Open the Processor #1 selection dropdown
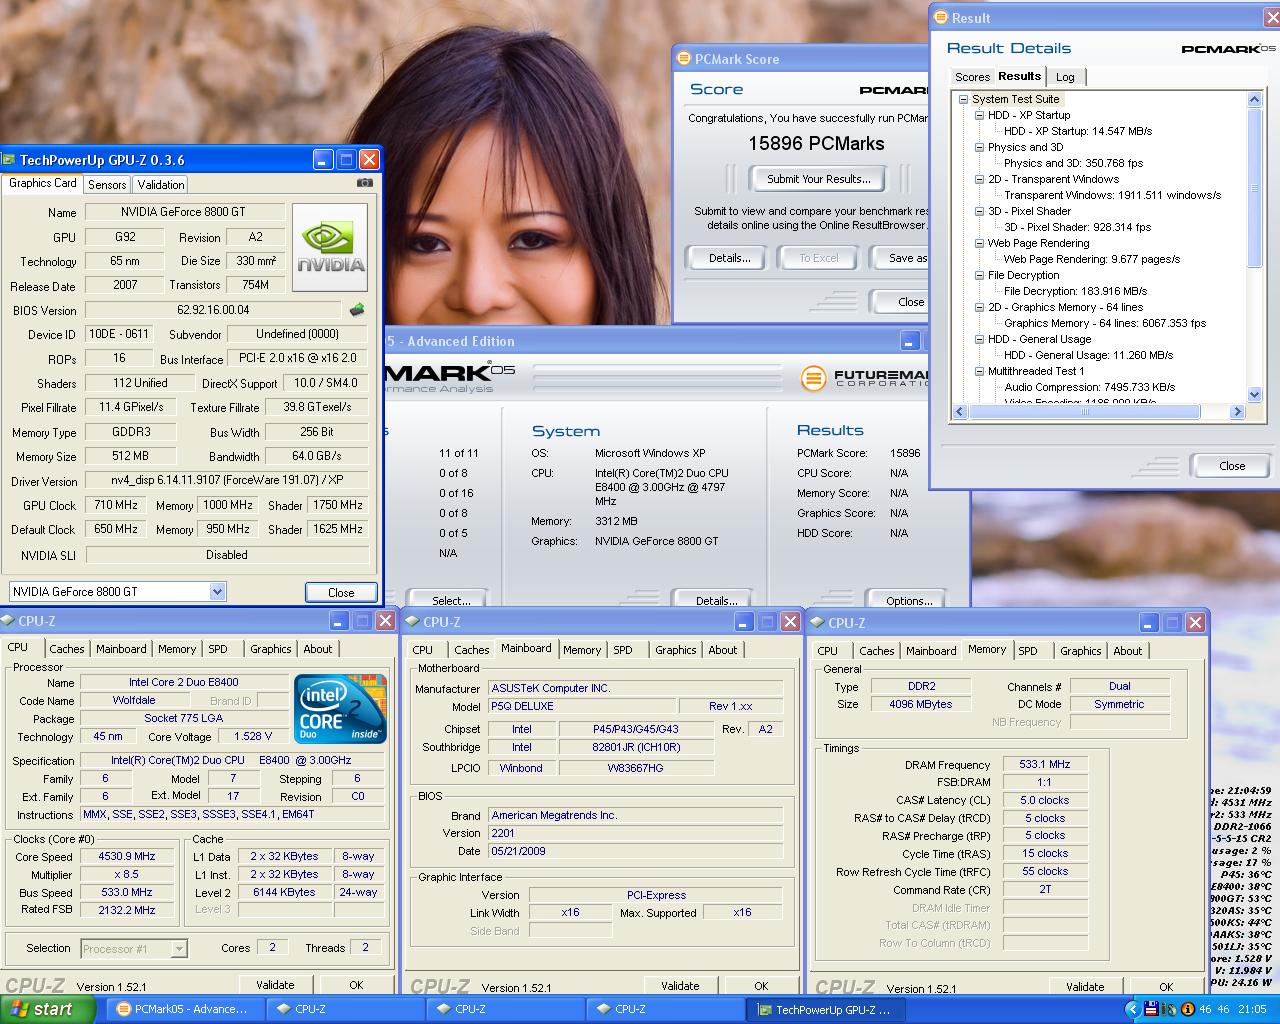The image size is (1280, 1024). click(x=179, y=948)
